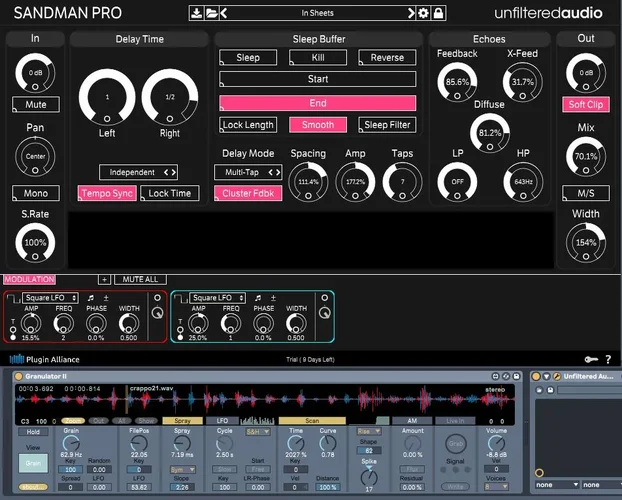Select the MODULATION tab

click(x=29, y=280)
